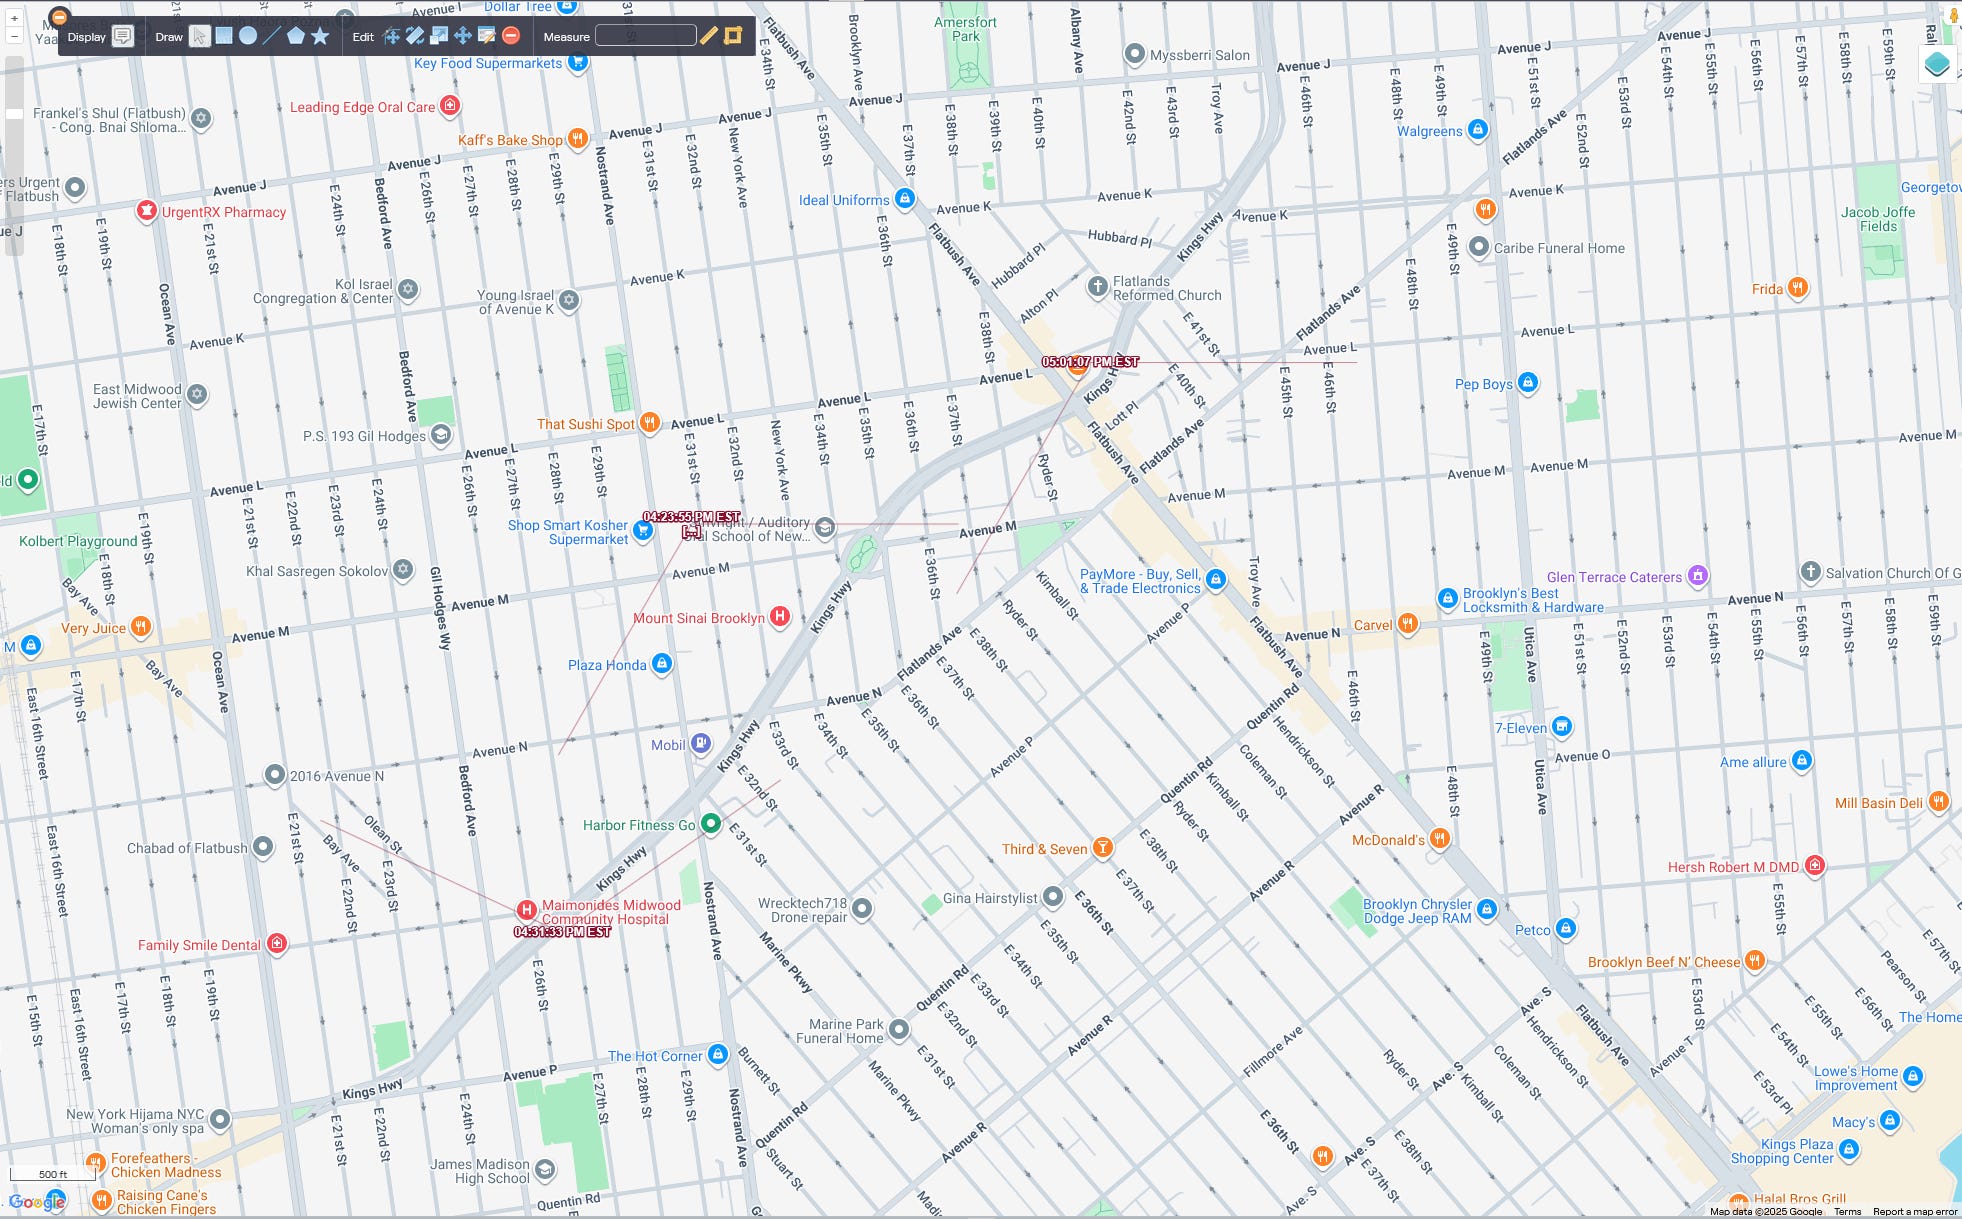Click the resize shape edit icon
1962x1219 pixels.
point(439,36)
